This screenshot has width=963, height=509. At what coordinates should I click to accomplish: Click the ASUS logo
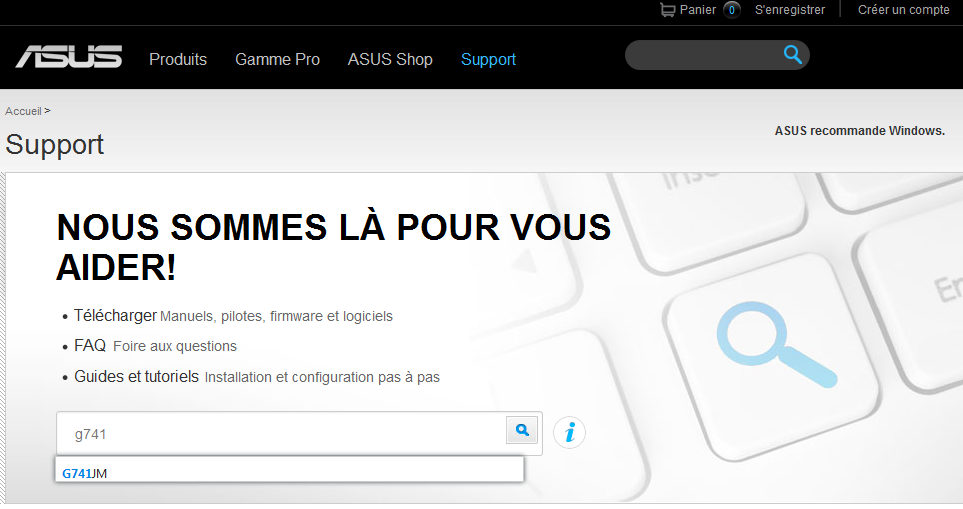click(x=69, y=58)
